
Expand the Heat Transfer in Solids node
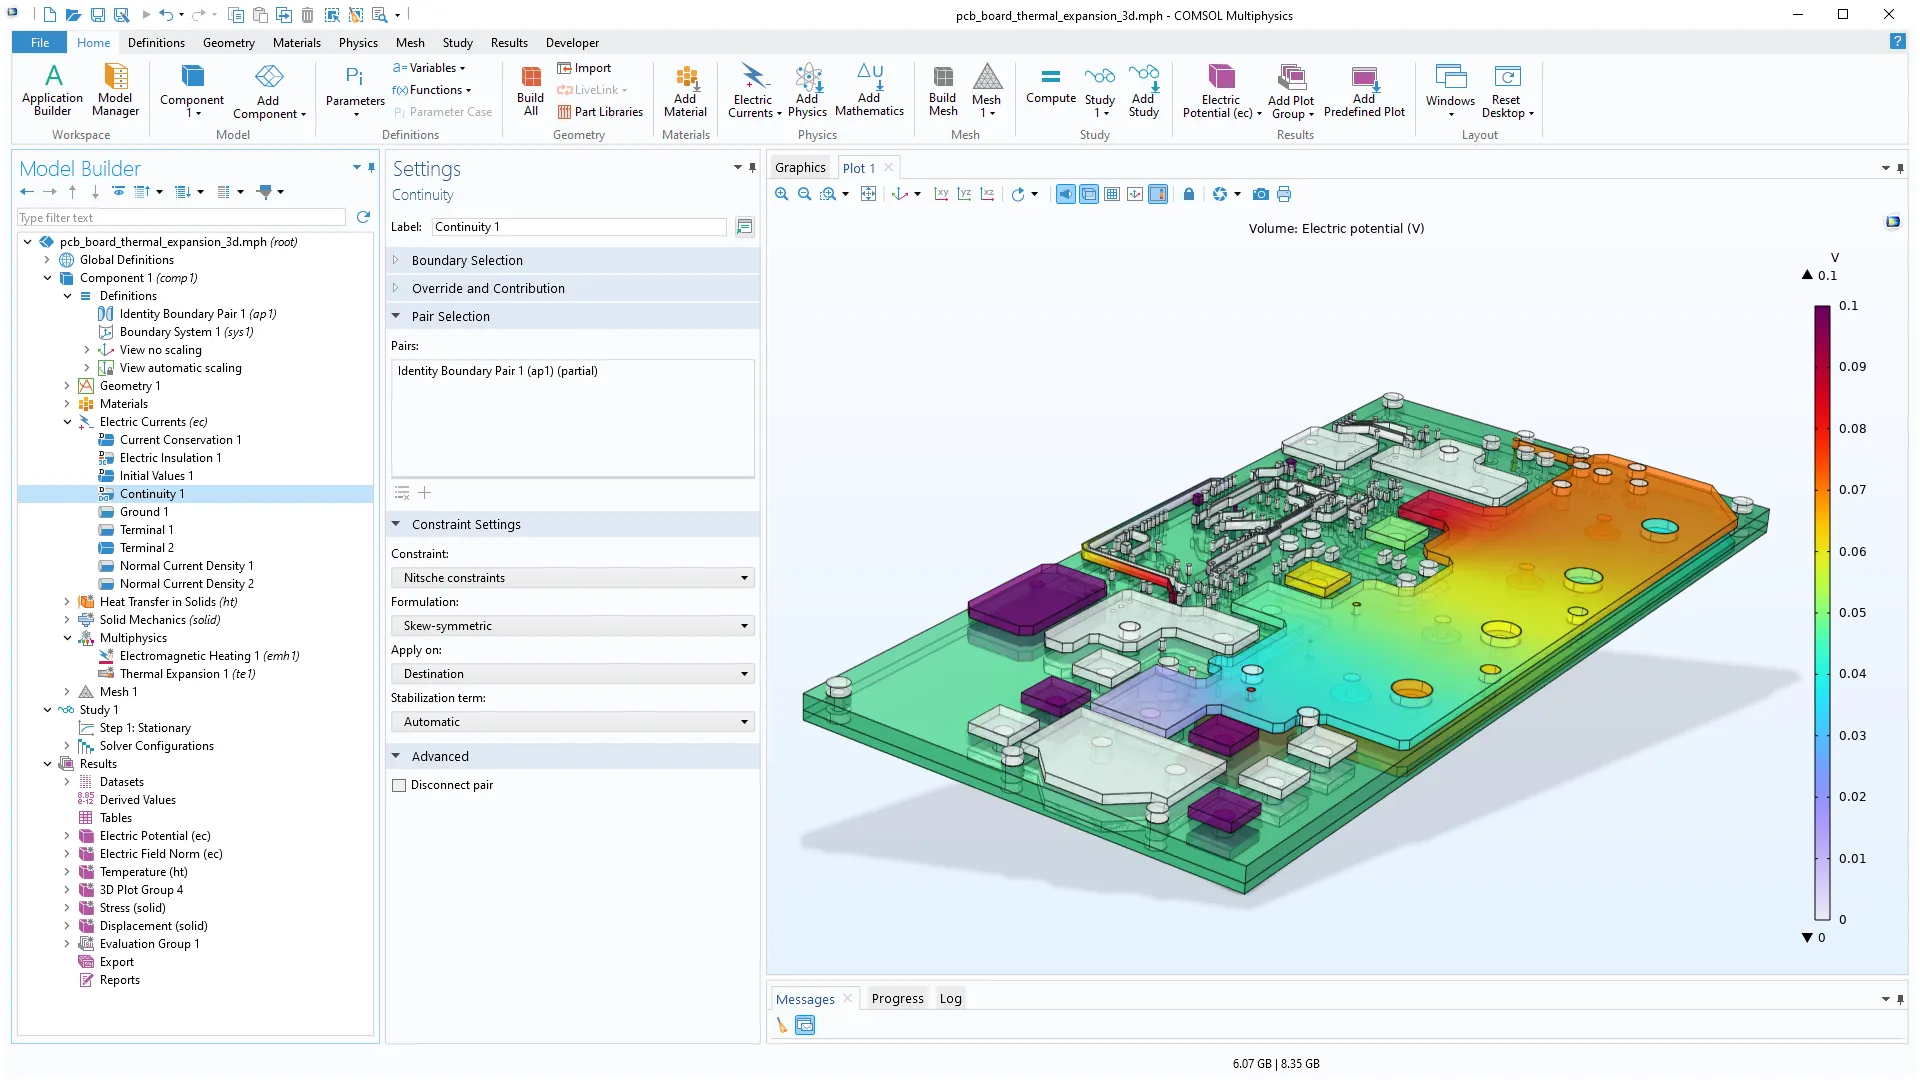tap(67, 602)
